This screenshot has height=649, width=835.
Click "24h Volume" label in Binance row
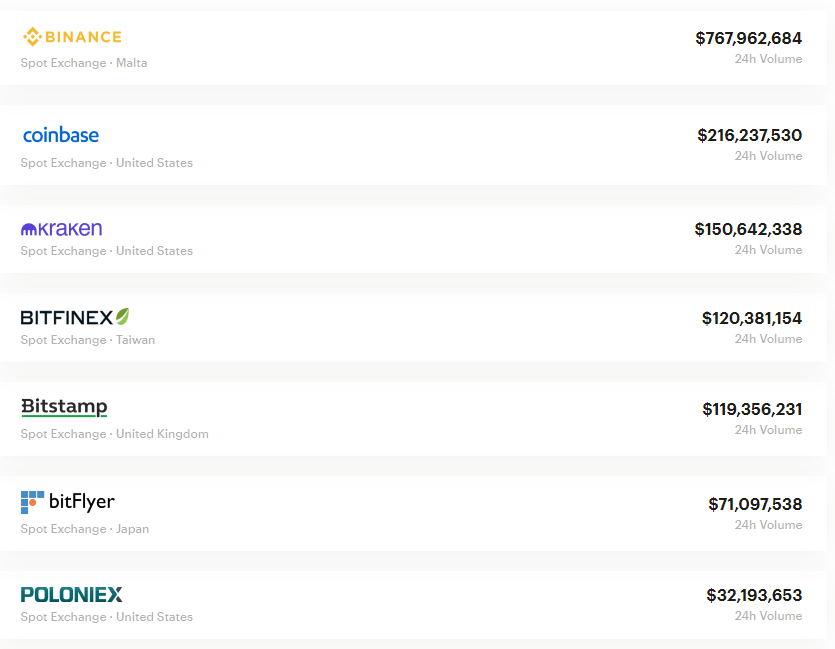[x=768, y=59]
